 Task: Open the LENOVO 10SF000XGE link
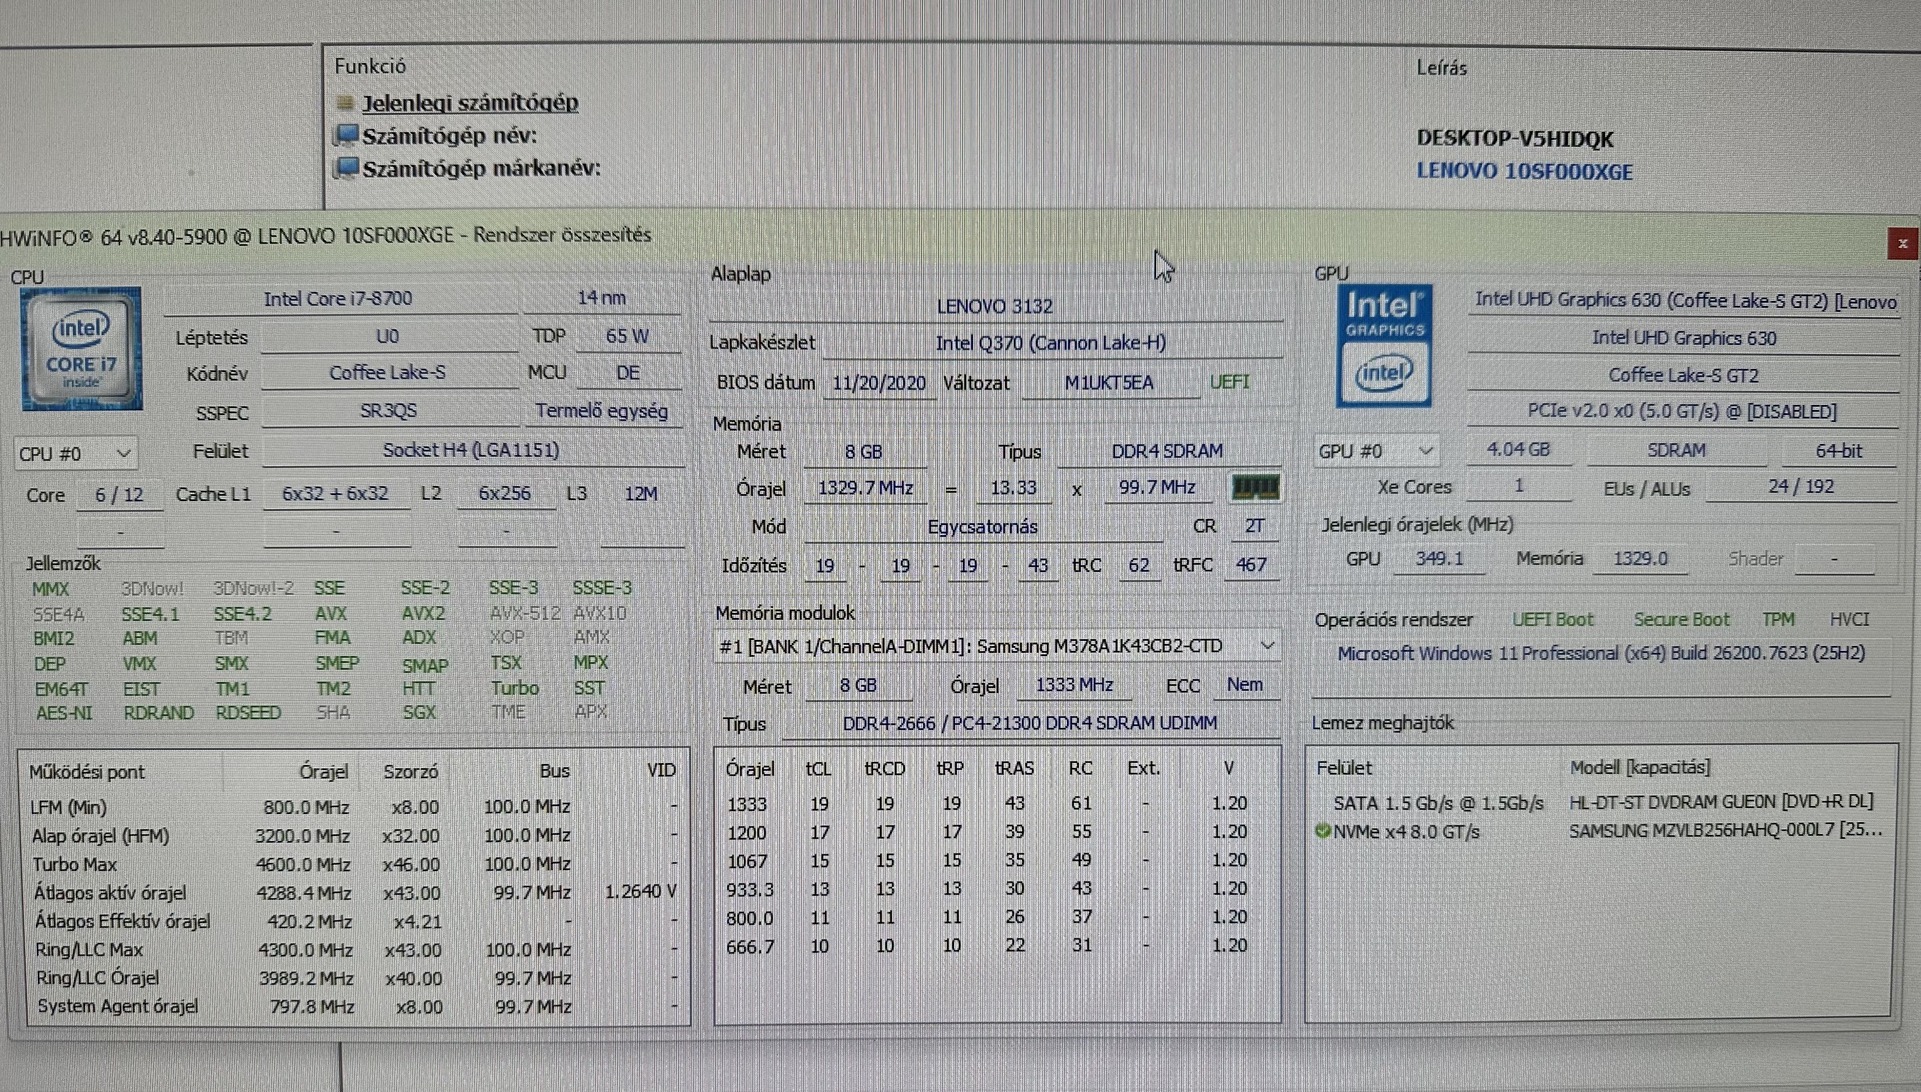coord(1524,171)
